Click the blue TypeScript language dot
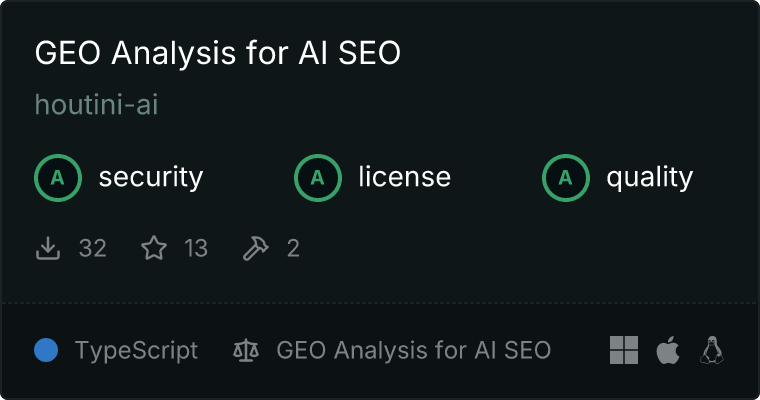Image resolution: width=760 pixels, height=400 pixels. [x=46, y=350]
